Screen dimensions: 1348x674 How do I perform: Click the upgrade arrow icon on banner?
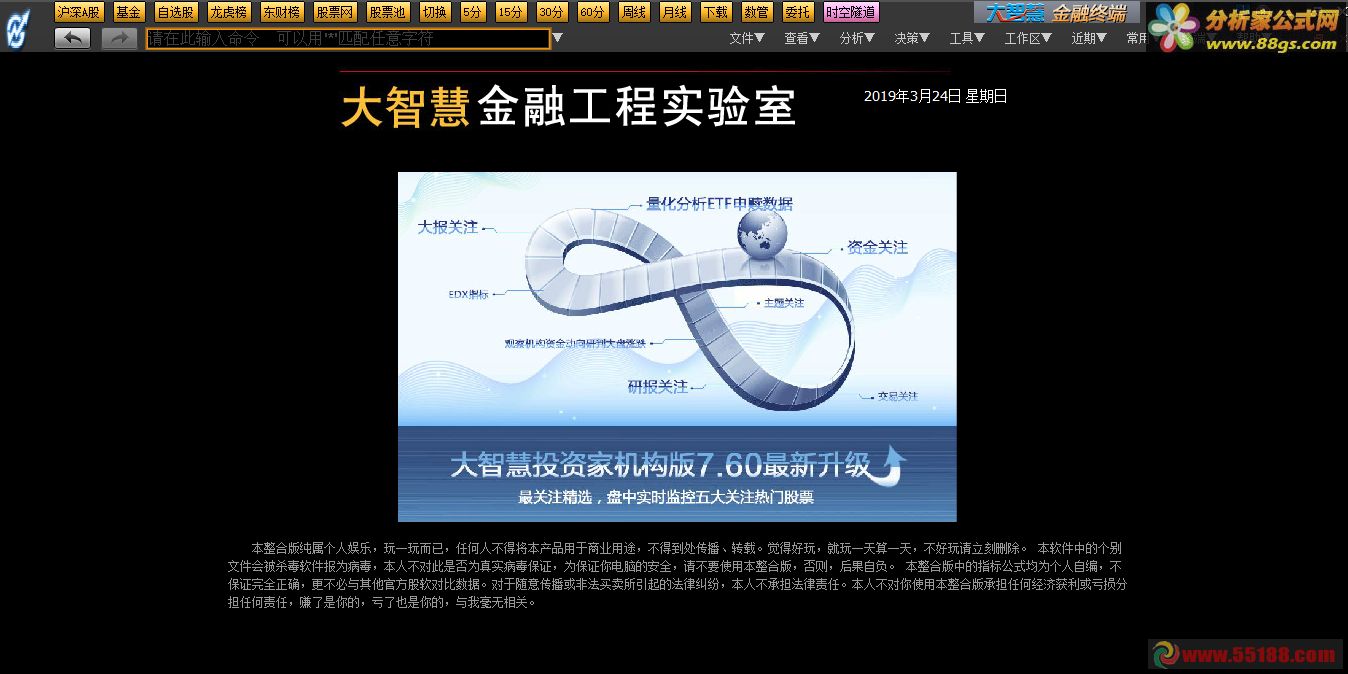(x=889, y=465)
